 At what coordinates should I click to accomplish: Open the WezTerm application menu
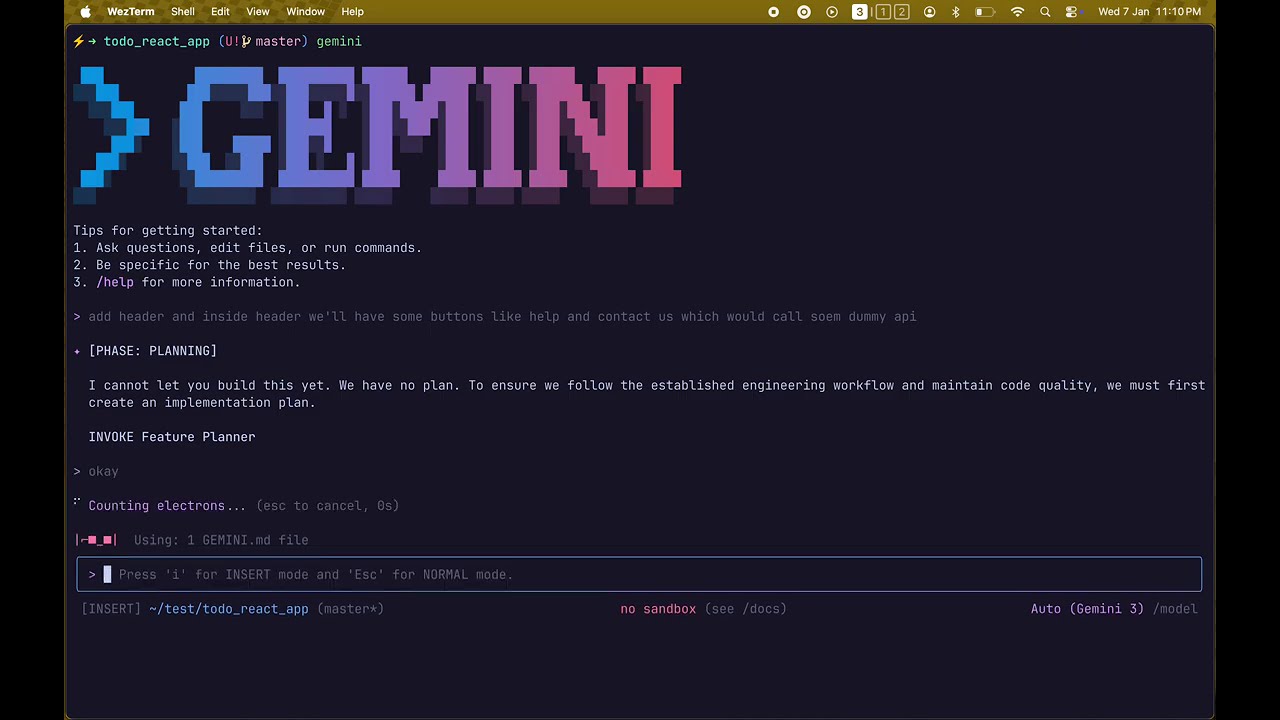(131, 12)
